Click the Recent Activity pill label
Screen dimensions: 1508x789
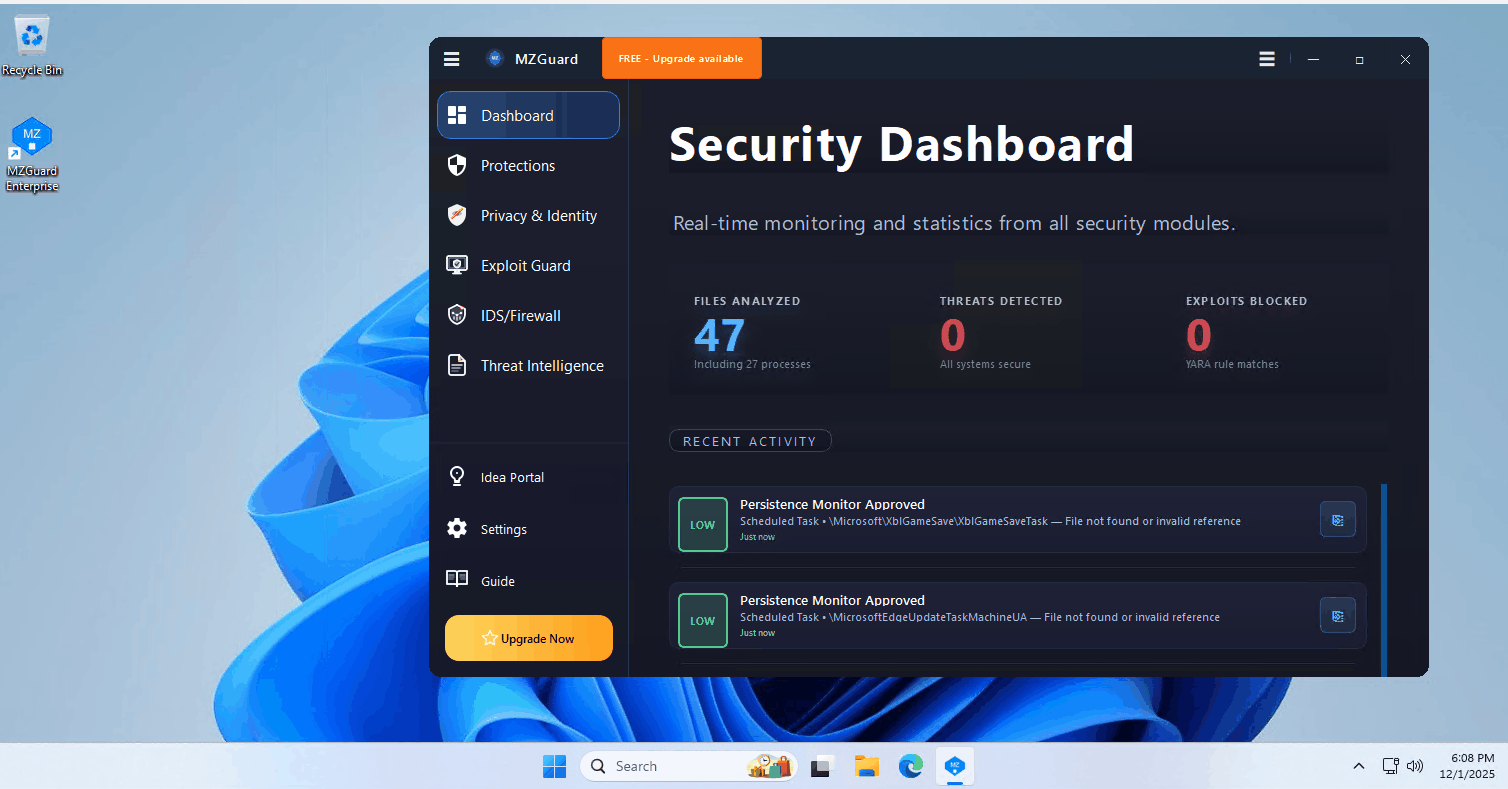(x=750, y=440)
